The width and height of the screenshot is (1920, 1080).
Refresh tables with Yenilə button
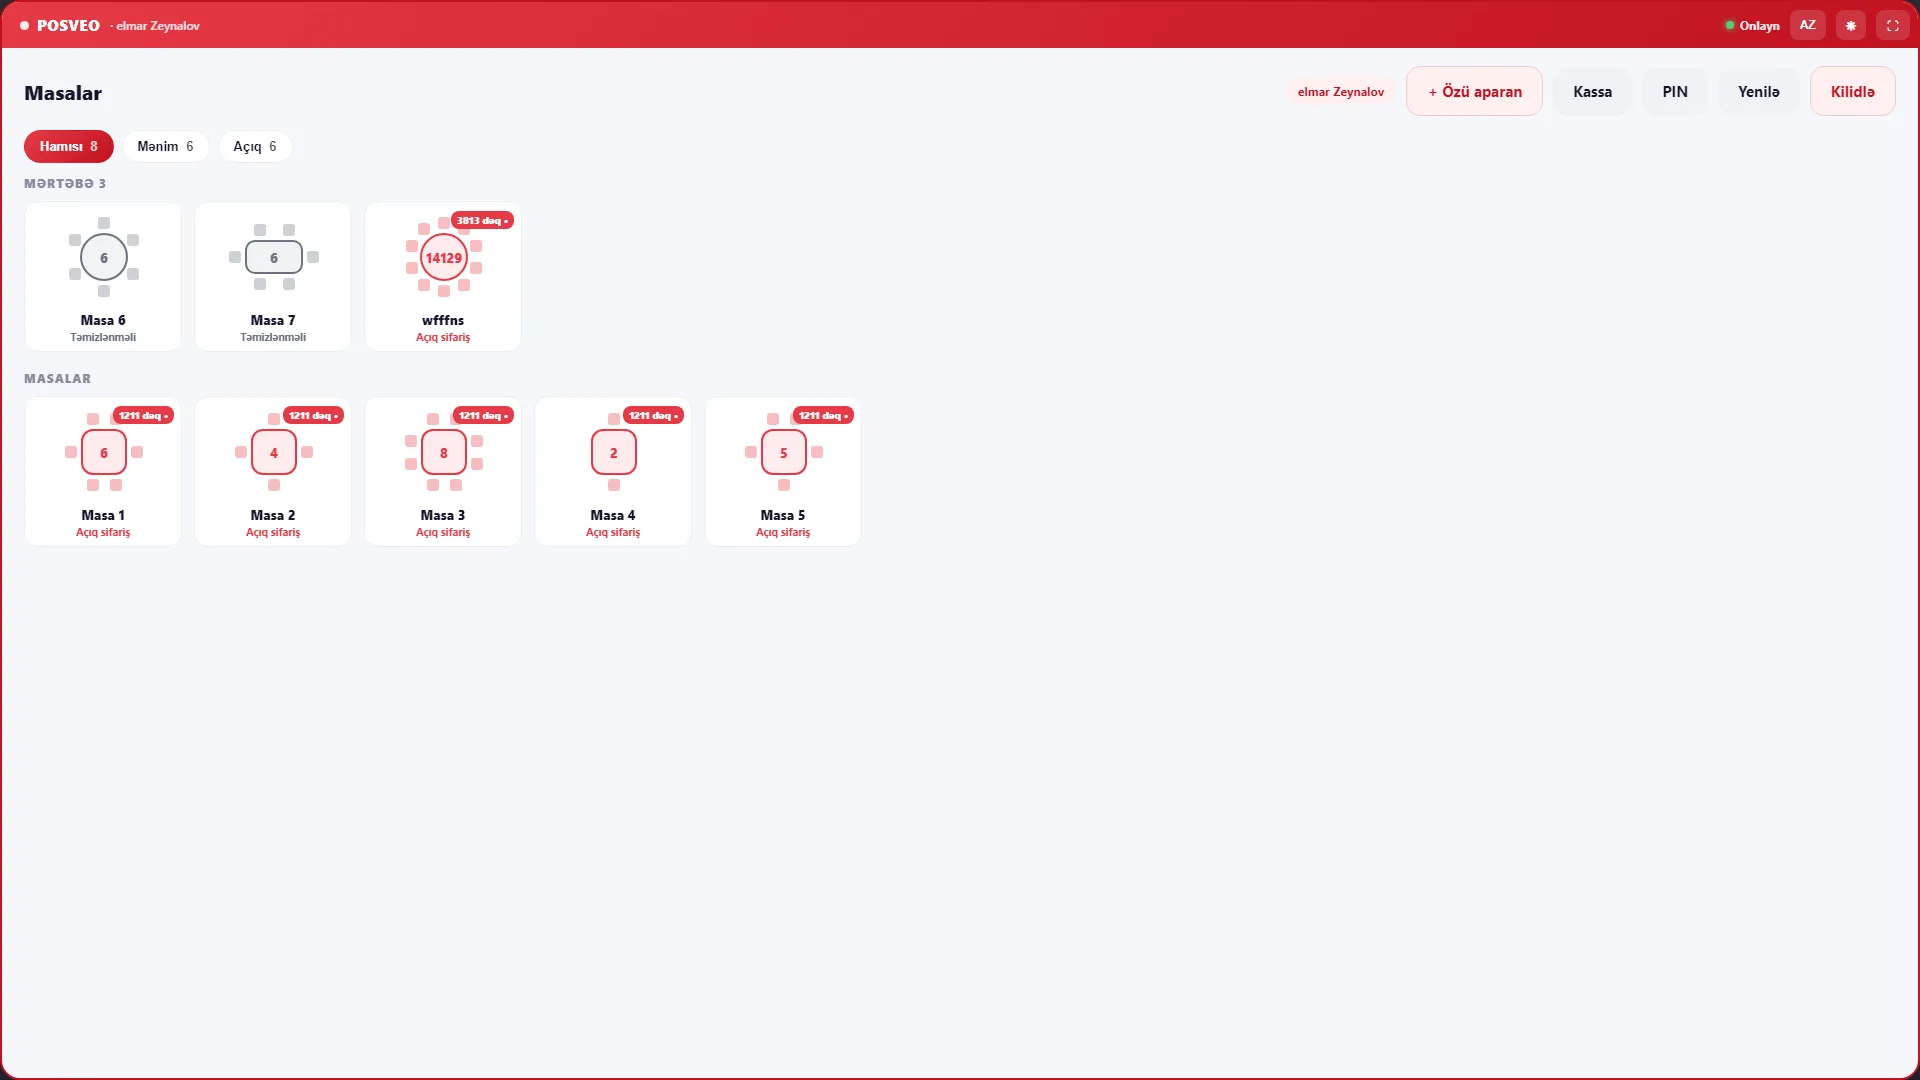pyautogui.click(x=1758, y=92)
